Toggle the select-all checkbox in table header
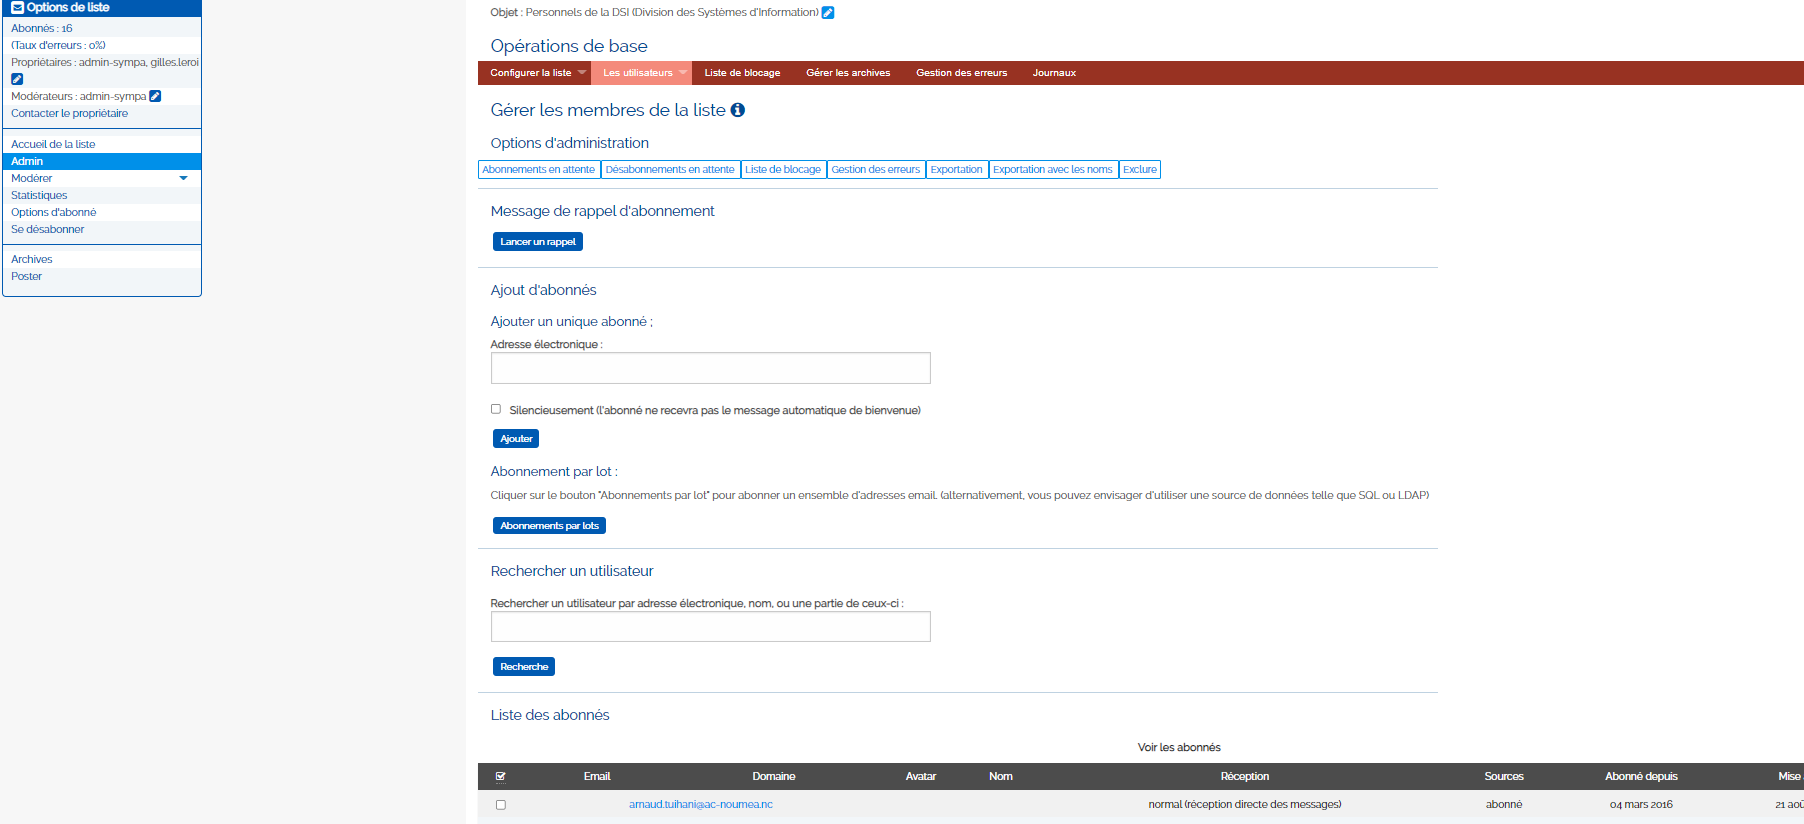1804x824 pixels. (x=501, y=776)
